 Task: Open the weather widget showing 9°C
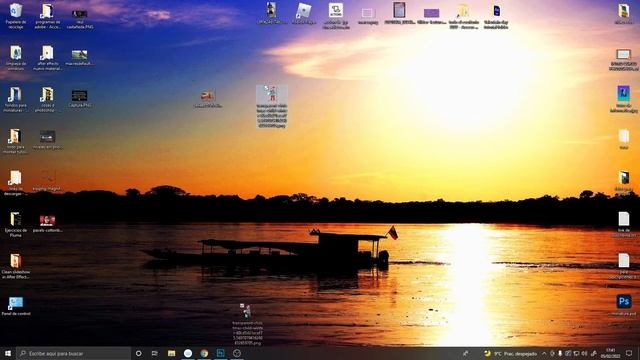(511, 353)
